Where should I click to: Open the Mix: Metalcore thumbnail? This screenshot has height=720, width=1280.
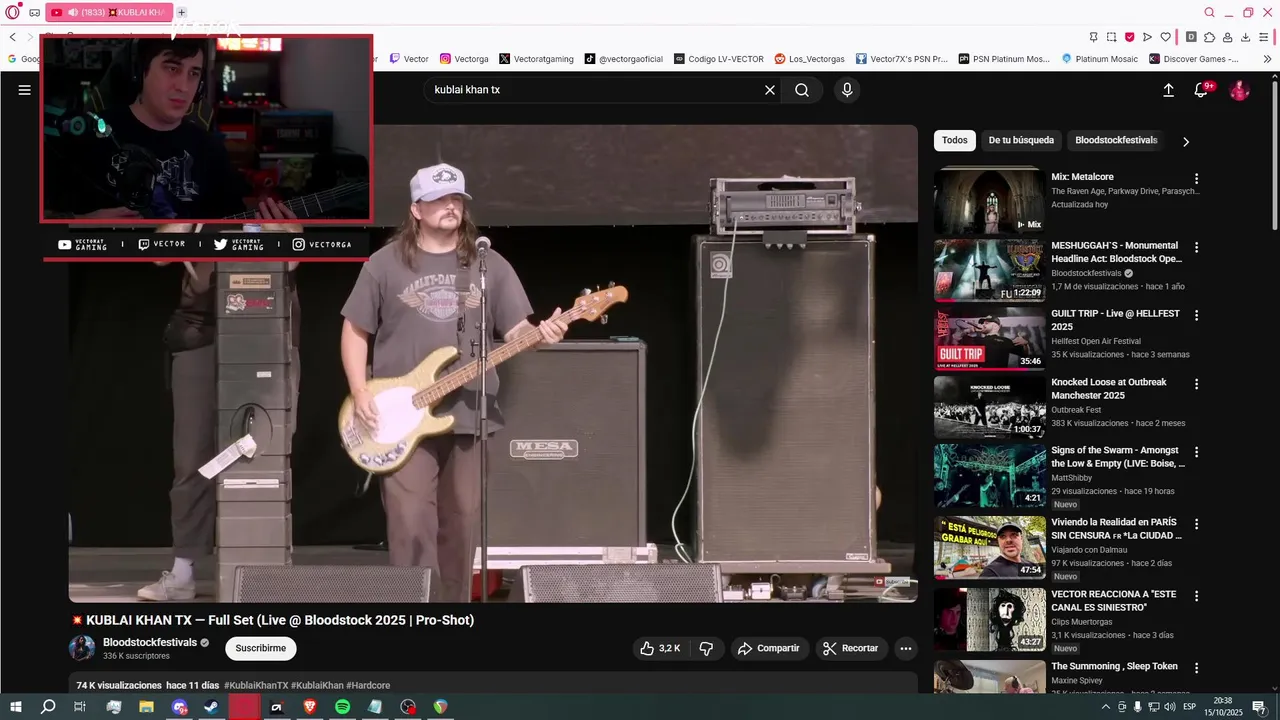pyautogui.click(x=990, y=201)
